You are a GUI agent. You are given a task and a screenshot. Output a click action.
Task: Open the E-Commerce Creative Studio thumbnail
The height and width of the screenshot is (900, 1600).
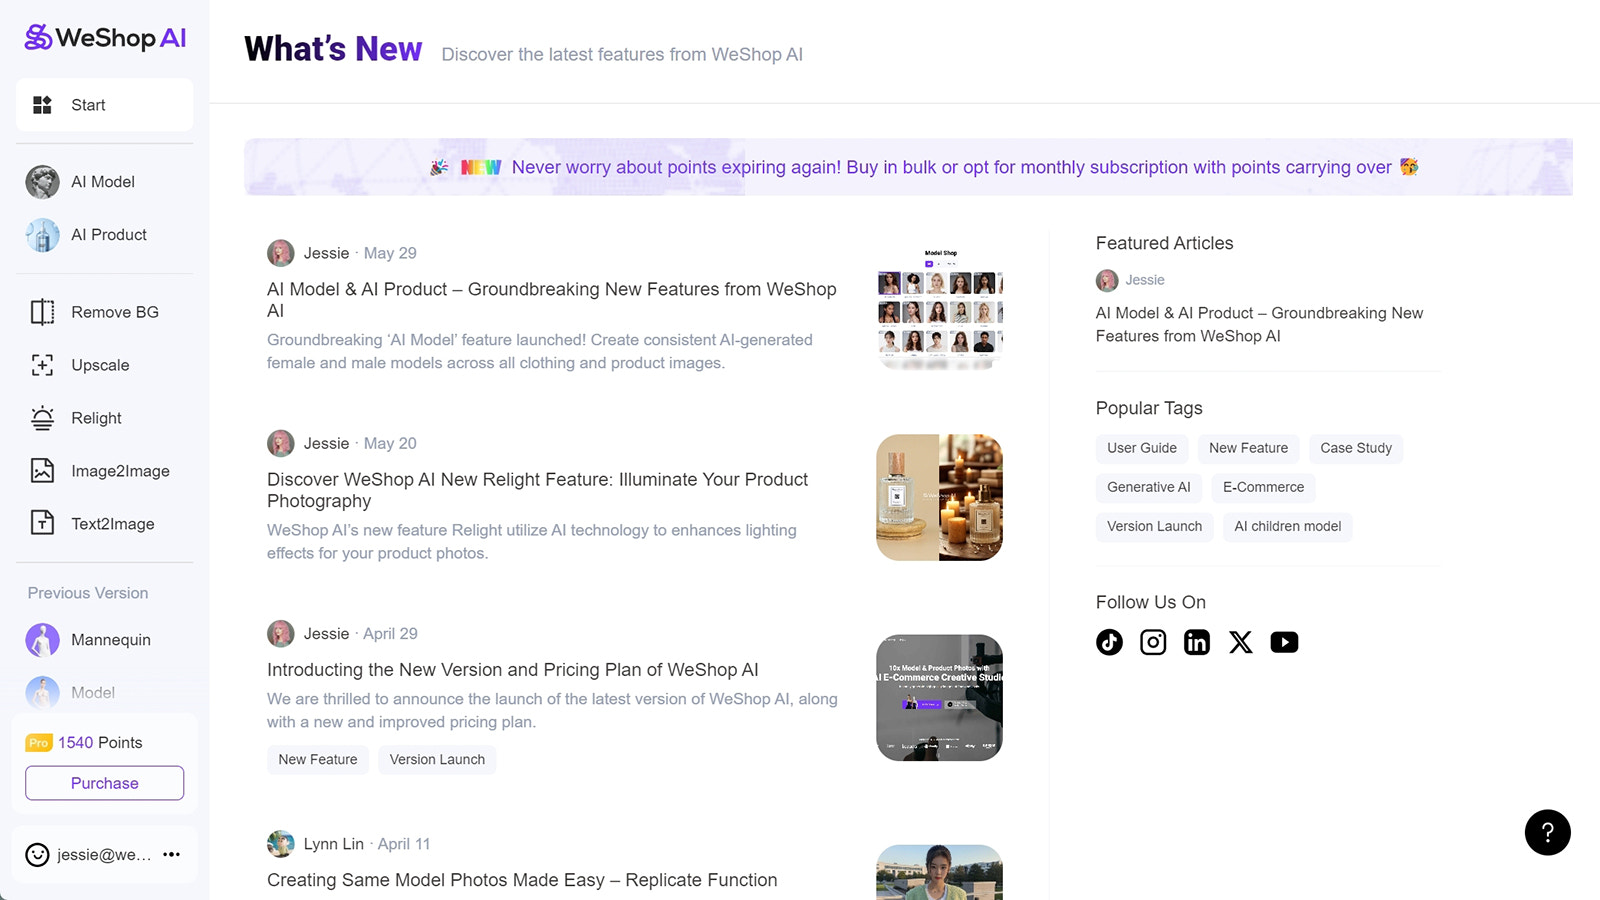tap(940, 698)
